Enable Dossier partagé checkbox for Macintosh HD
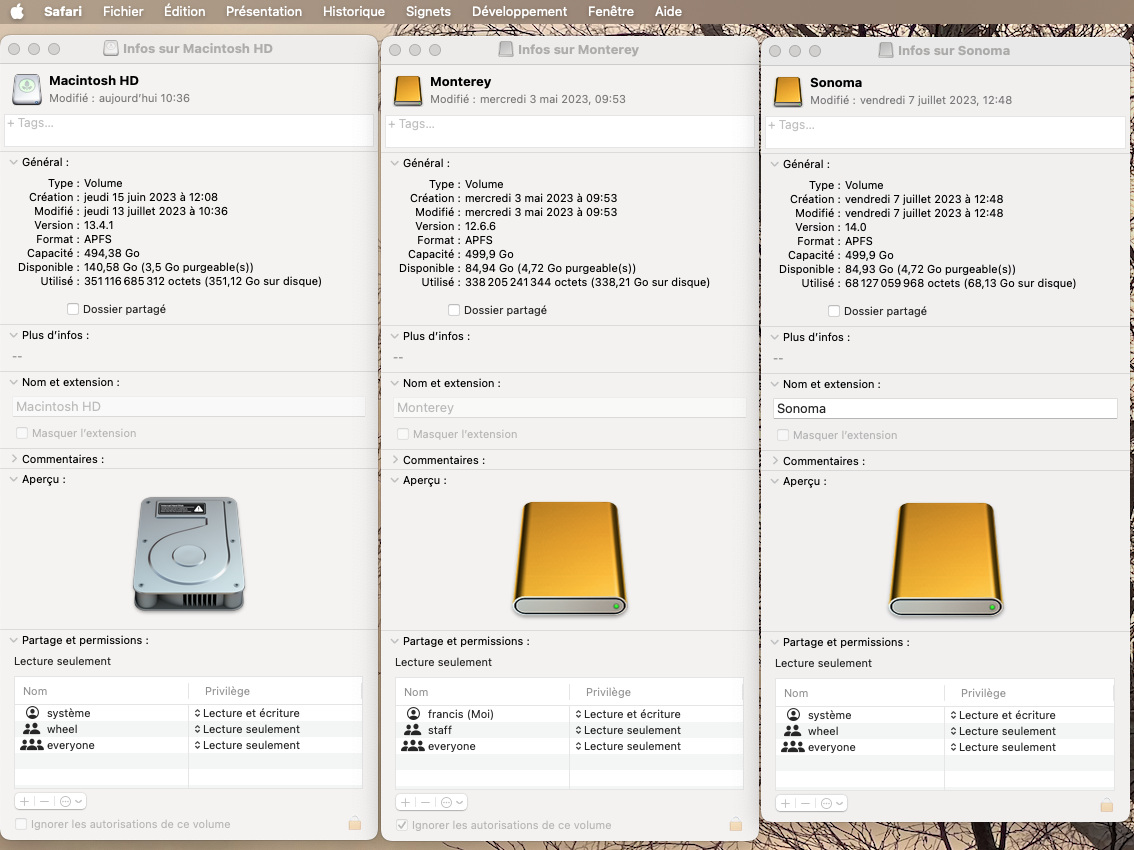This screenshot has height=850, width=1134. click(73, 309)
